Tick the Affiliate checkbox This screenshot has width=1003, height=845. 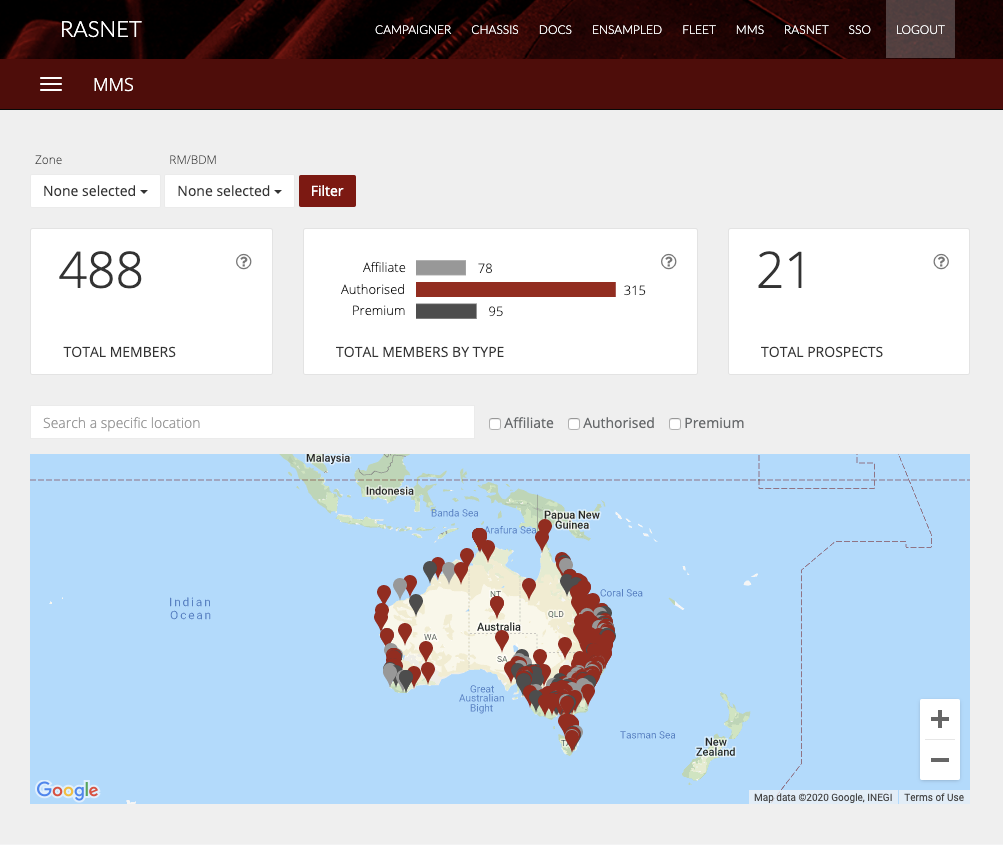[495, 424]
